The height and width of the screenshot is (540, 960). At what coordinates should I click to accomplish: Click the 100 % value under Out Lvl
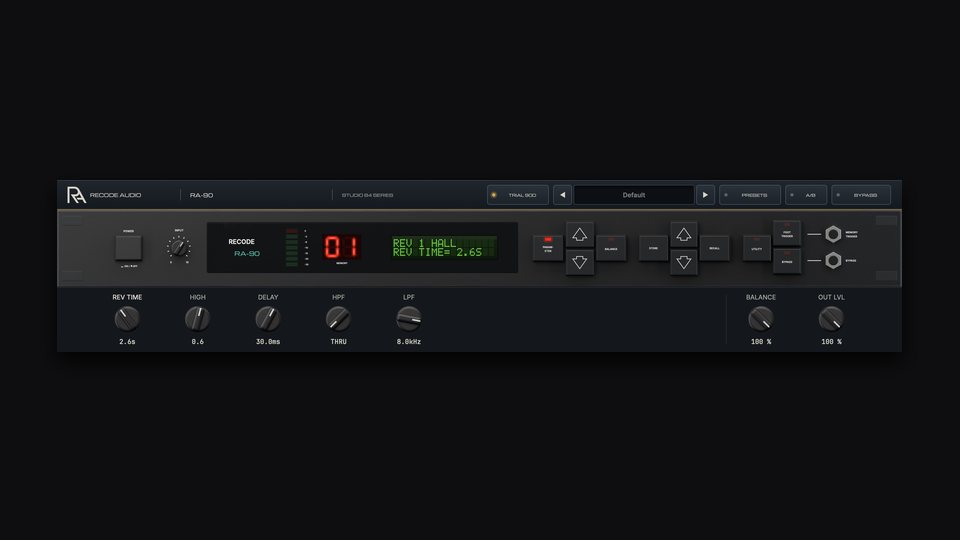tap(831, 342)
